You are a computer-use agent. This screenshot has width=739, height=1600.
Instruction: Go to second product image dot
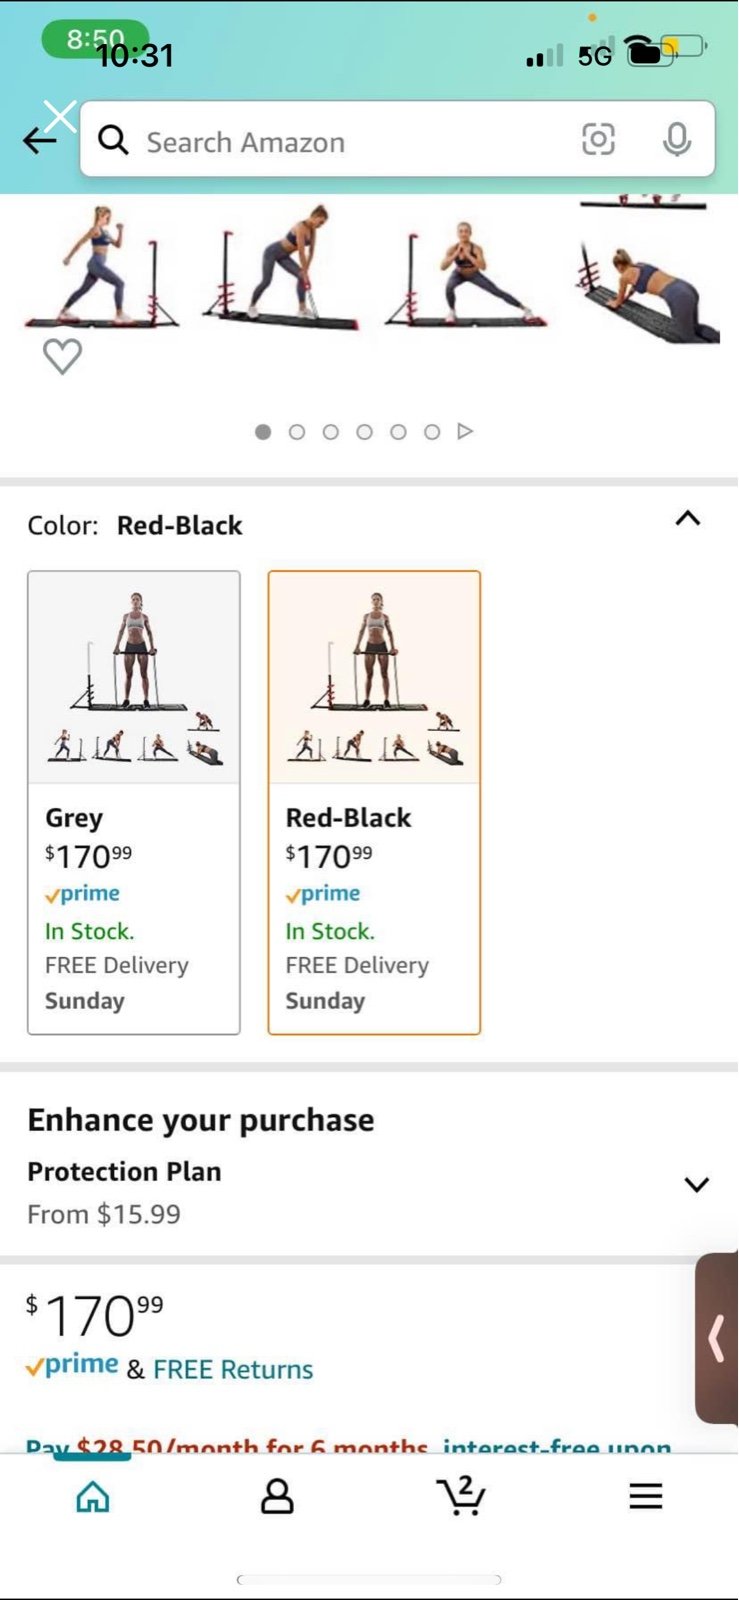(x=297, y=432)
